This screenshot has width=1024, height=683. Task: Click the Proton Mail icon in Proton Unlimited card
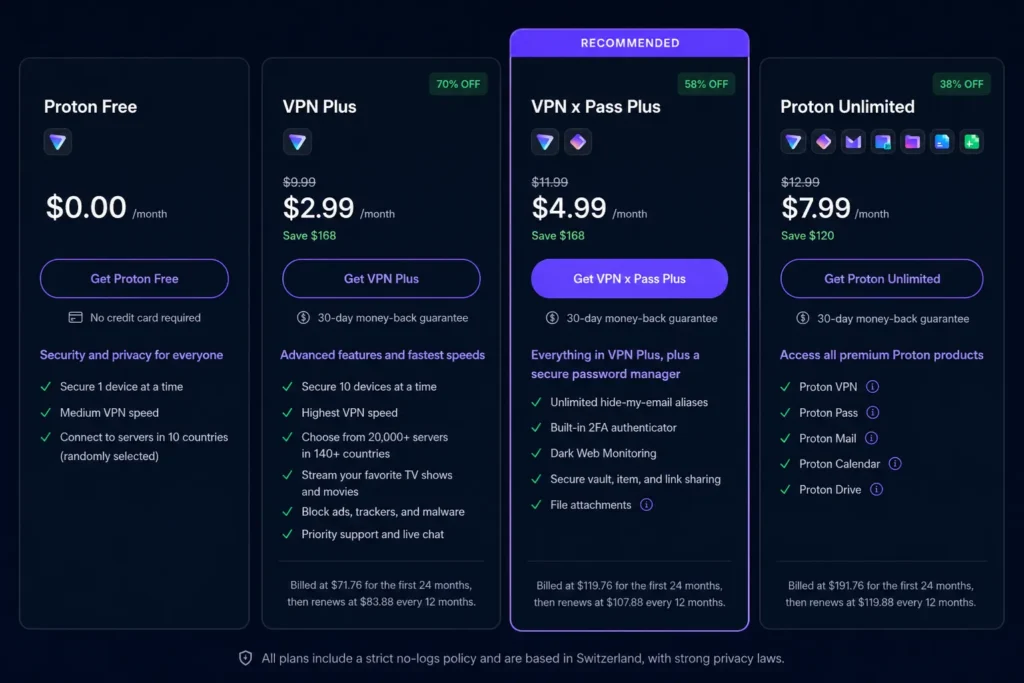click(853, 142)
